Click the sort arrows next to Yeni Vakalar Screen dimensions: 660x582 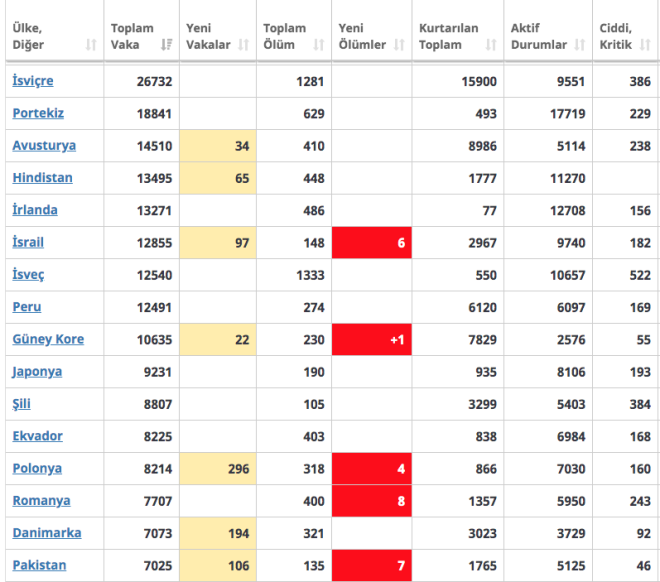243,45
